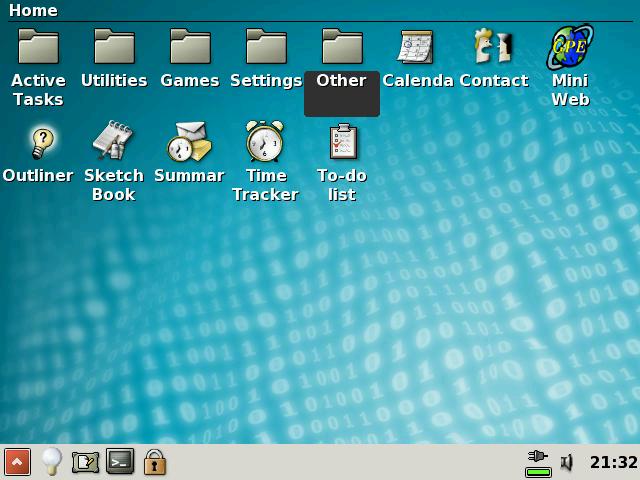Open the Settings folder

[x=266, y=47]
